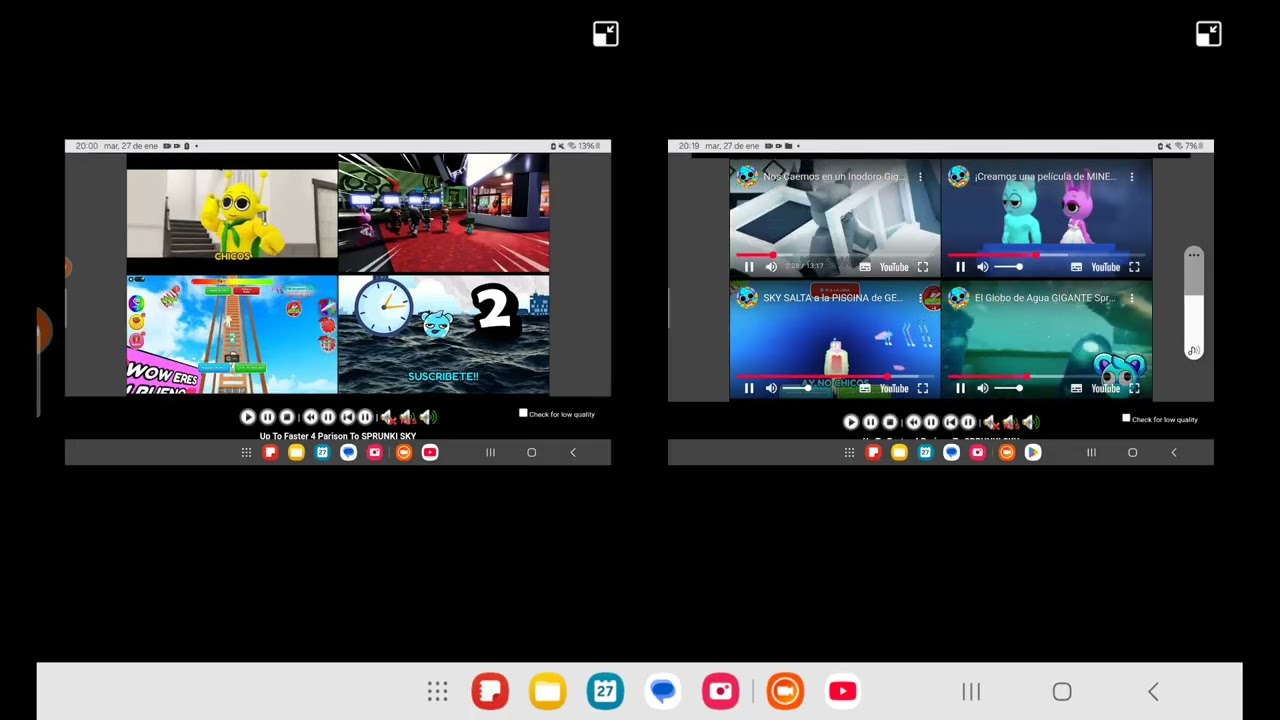Open YouTube in left window's taskbar
The image size is (1280, 720).
(430, 453)
